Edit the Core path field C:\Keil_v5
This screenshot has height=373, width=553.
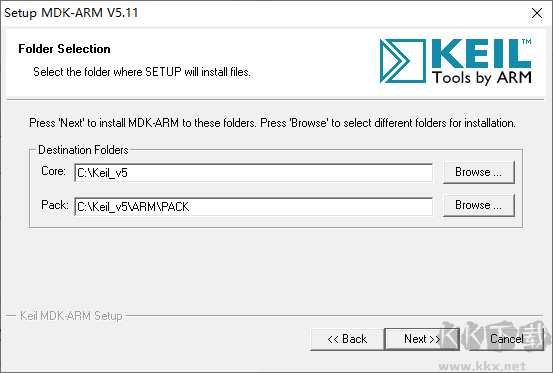pos(254,173)
